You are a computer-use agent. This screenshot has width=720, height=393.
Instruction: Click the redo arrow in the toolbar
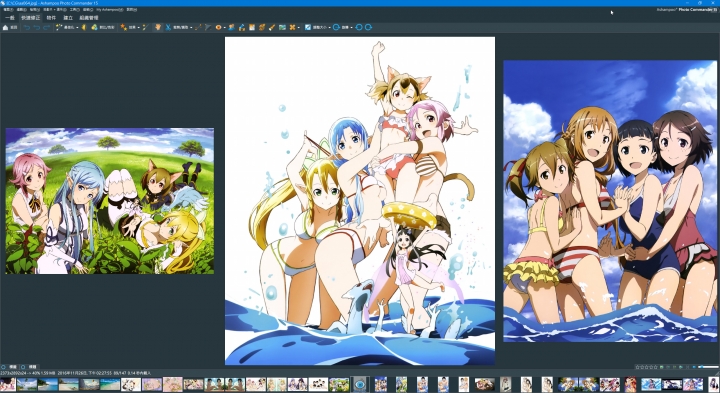pos(46,28)
